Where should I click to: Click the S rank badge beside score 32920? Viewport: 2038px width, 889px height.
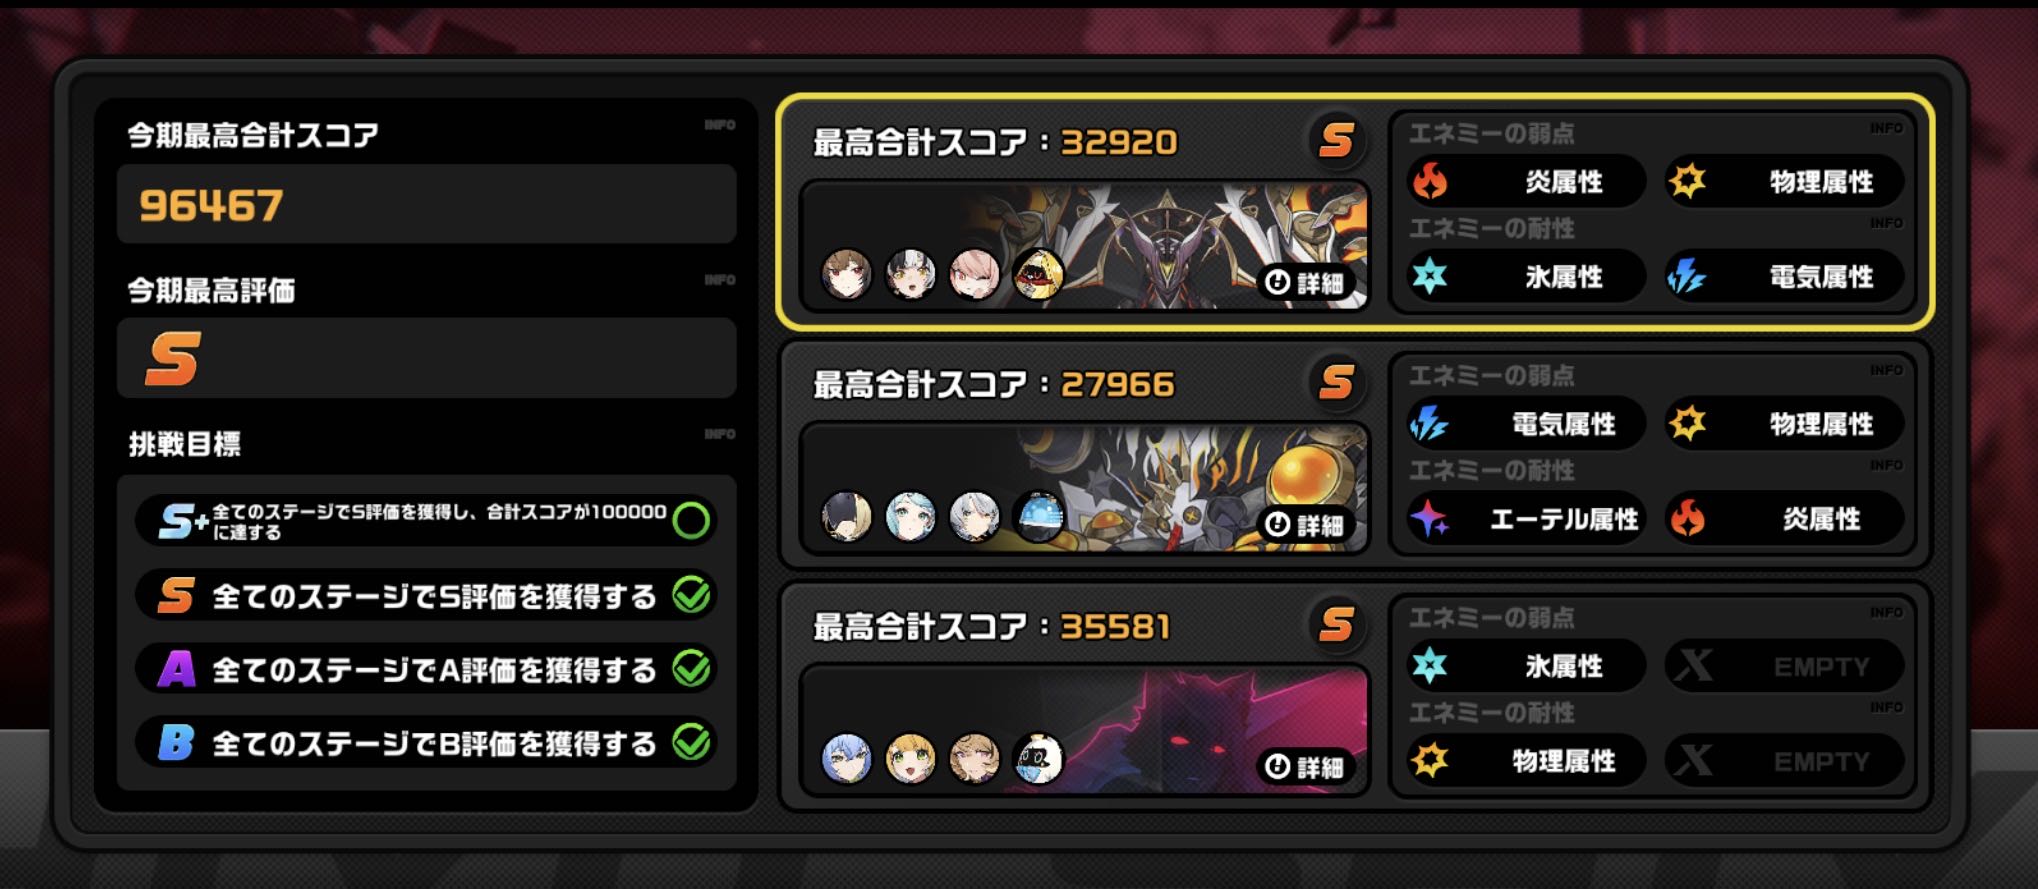tap(1337, 141)
